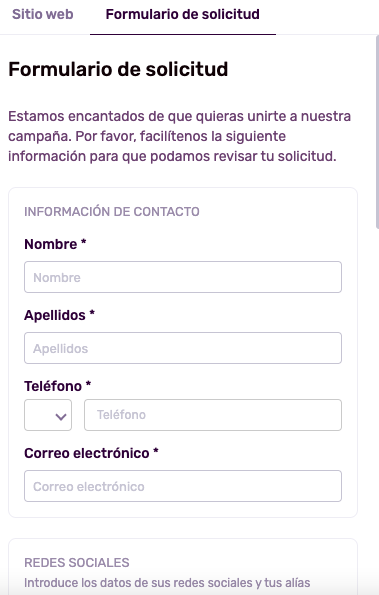This screenshot has height=595, width=379.
Task: Click the Correo electrónico * label
Action: [91, 453]
